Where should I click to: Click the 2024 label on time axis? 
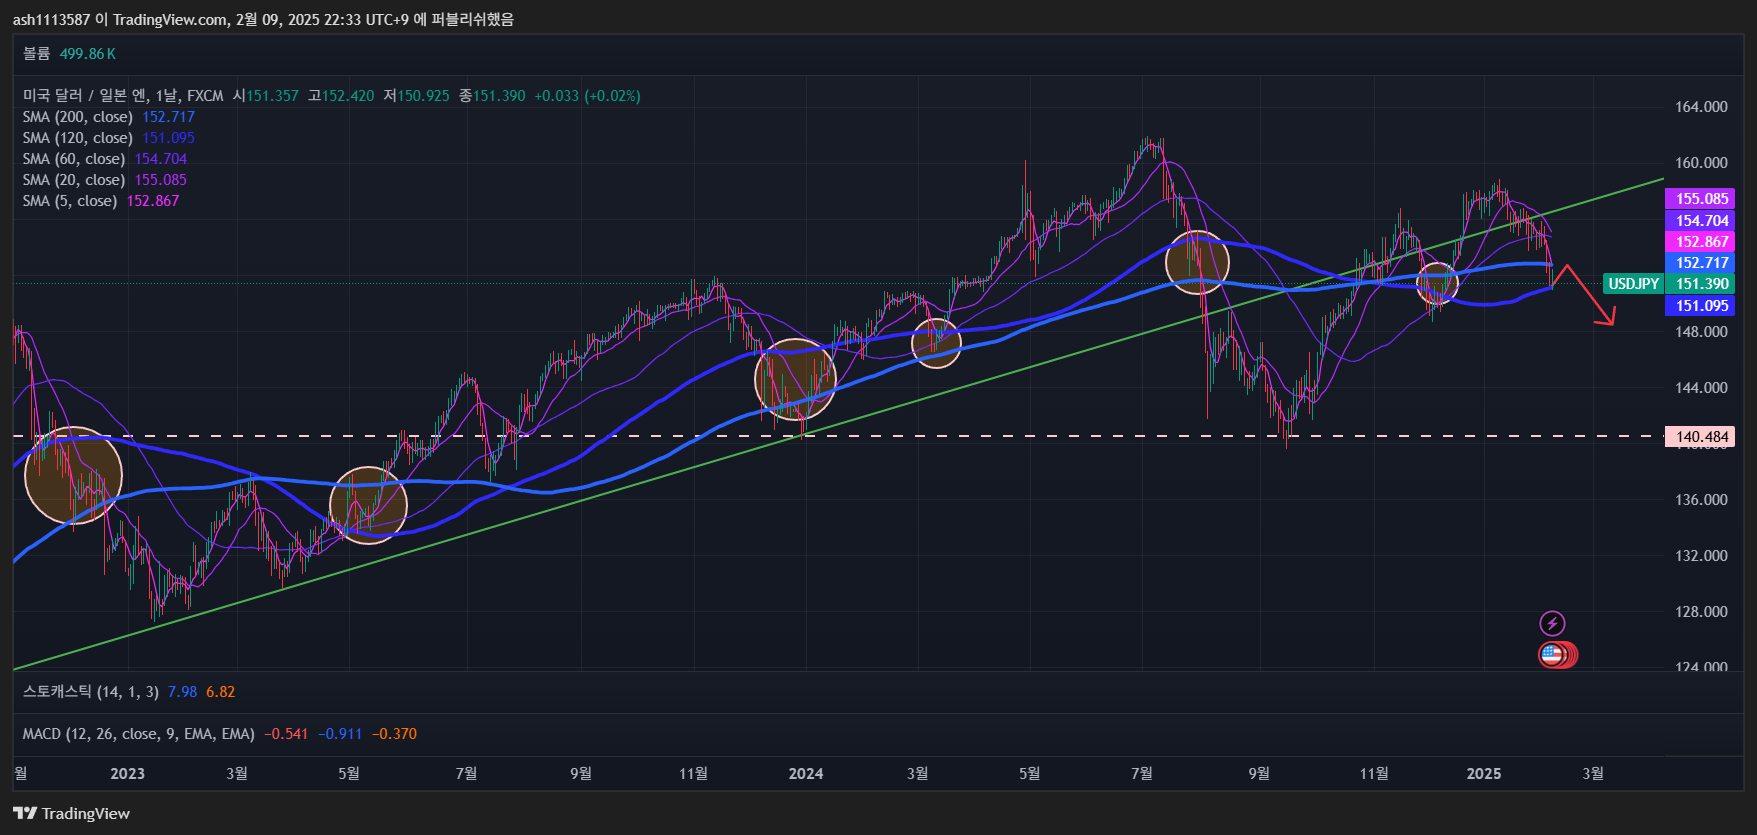point(806,773)
